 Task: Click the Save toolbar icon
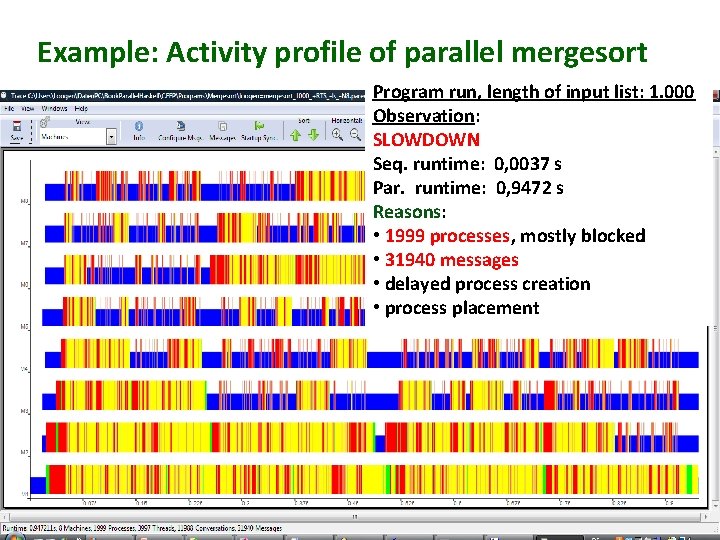[x=17, y=125]
